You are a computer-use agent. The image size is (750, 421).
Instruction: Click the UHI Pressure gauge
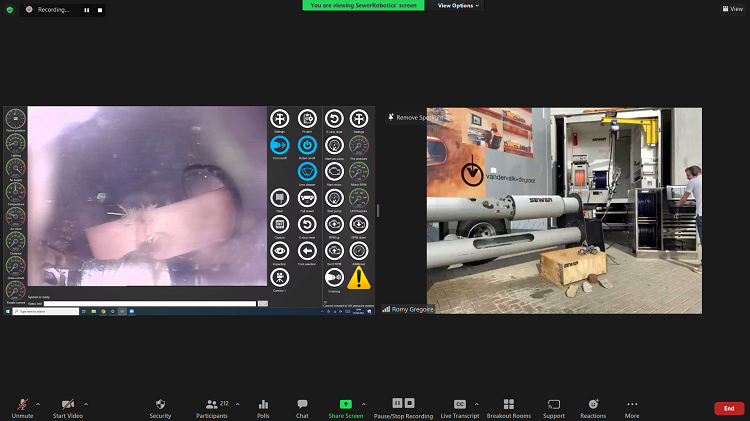point(359,198)
